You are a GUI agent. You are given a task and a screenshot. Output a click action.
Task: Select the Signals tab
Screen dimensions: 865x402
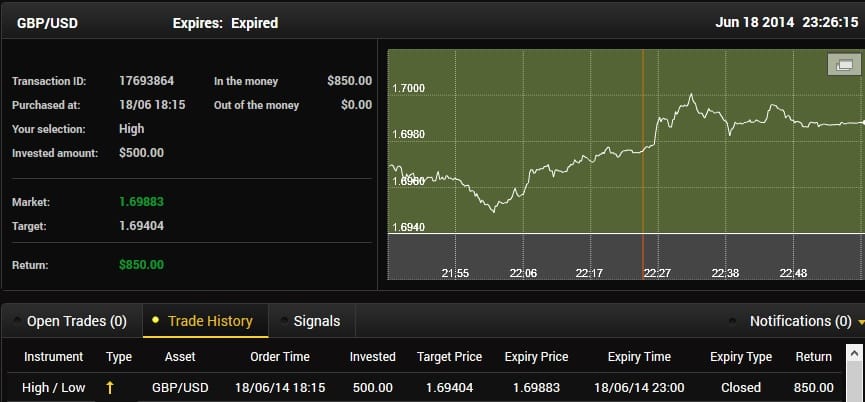pos(317,321)
